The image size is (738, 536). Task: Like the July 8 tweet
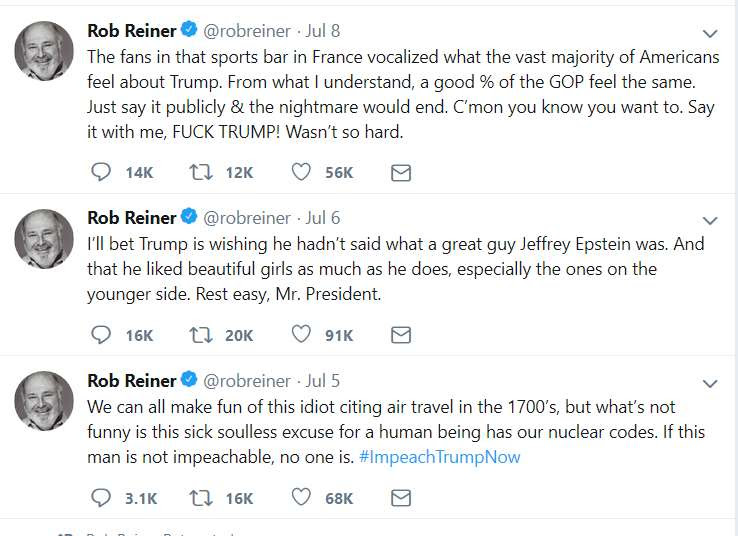pos(301,172)
